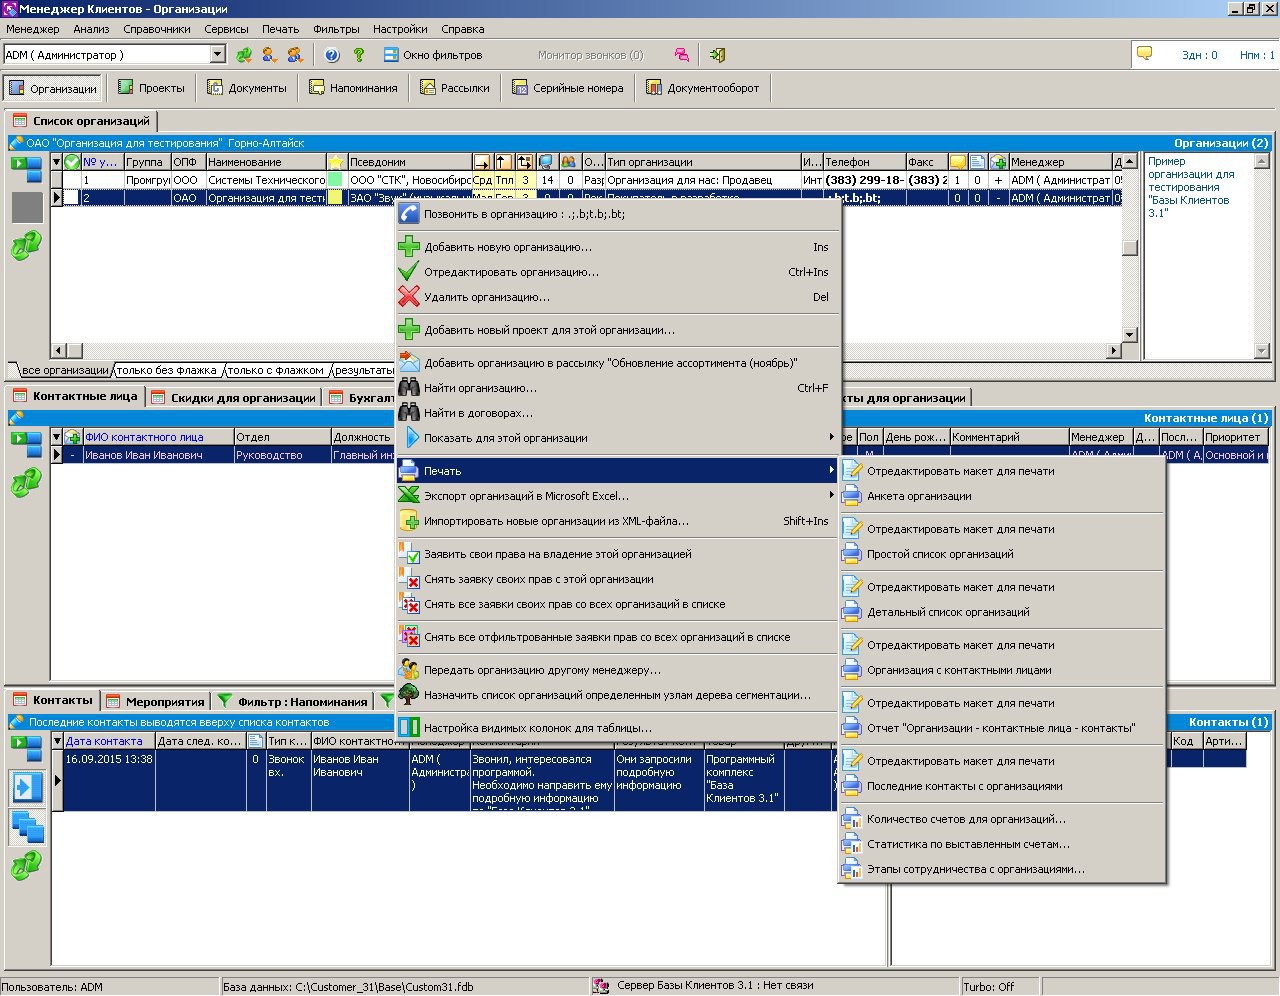
Task: Click green refresh arrows beside organizations list
Action: pyautogui.click(x=26, y=245)
